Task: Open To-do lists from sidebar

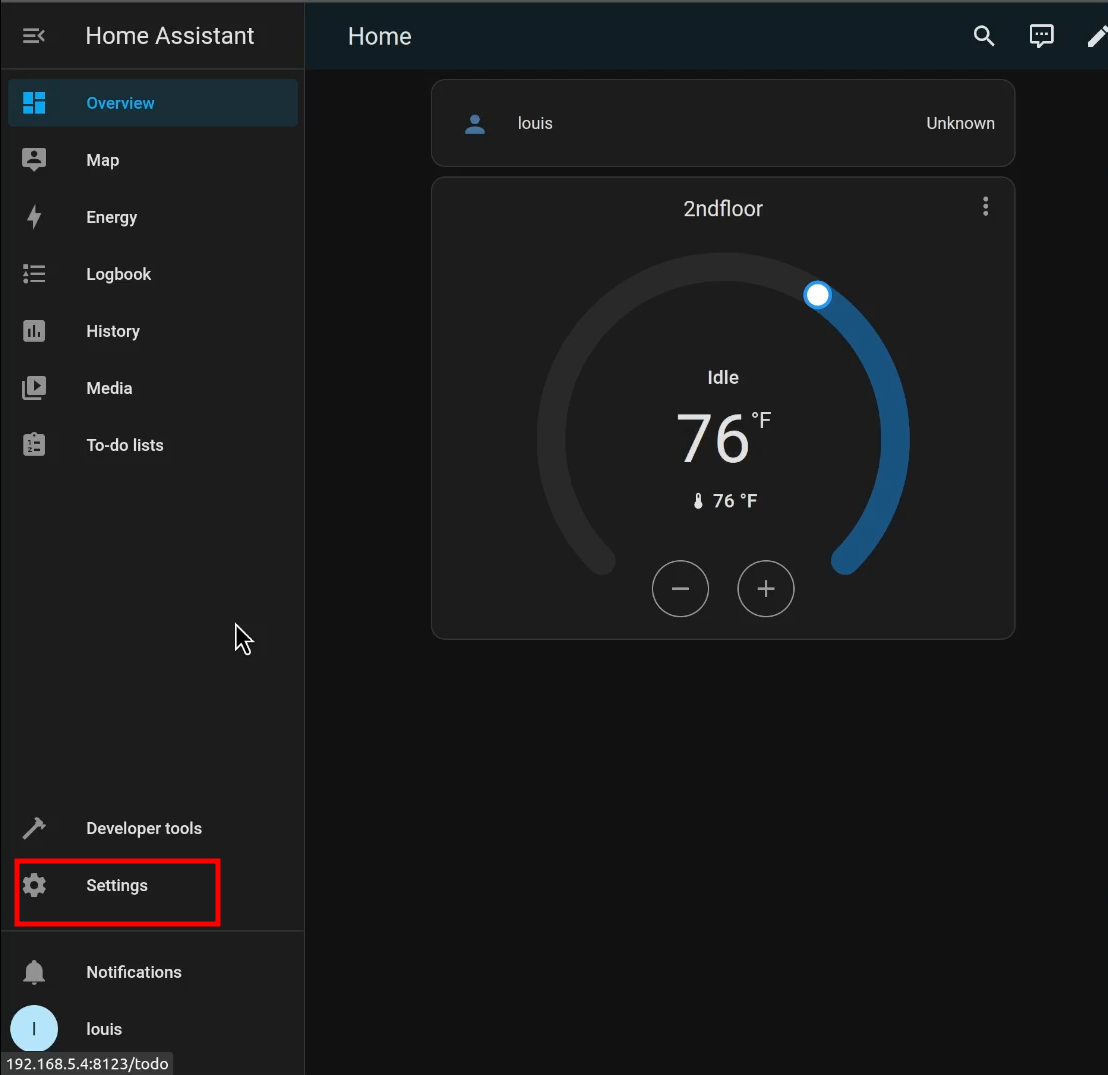Action: click(153, 445)
